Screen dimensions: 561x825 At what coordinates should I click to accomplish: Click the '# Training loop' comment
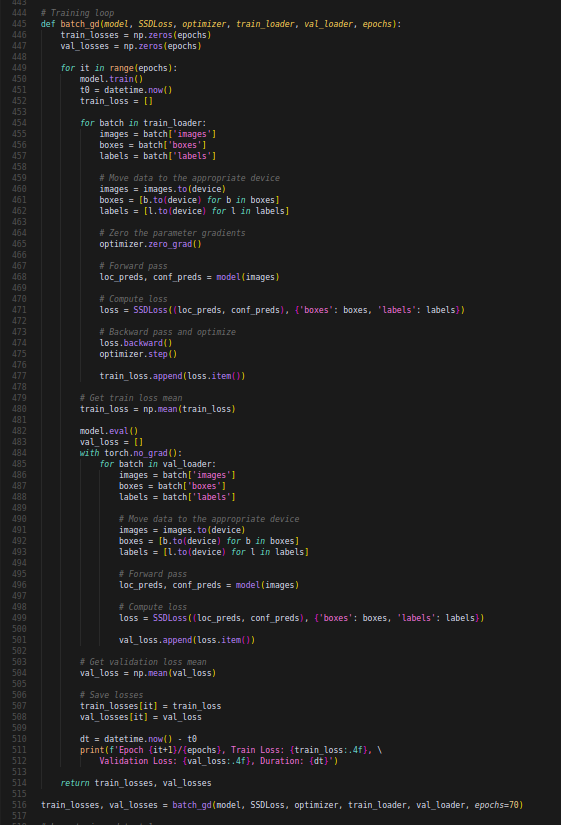click(77, 13)
